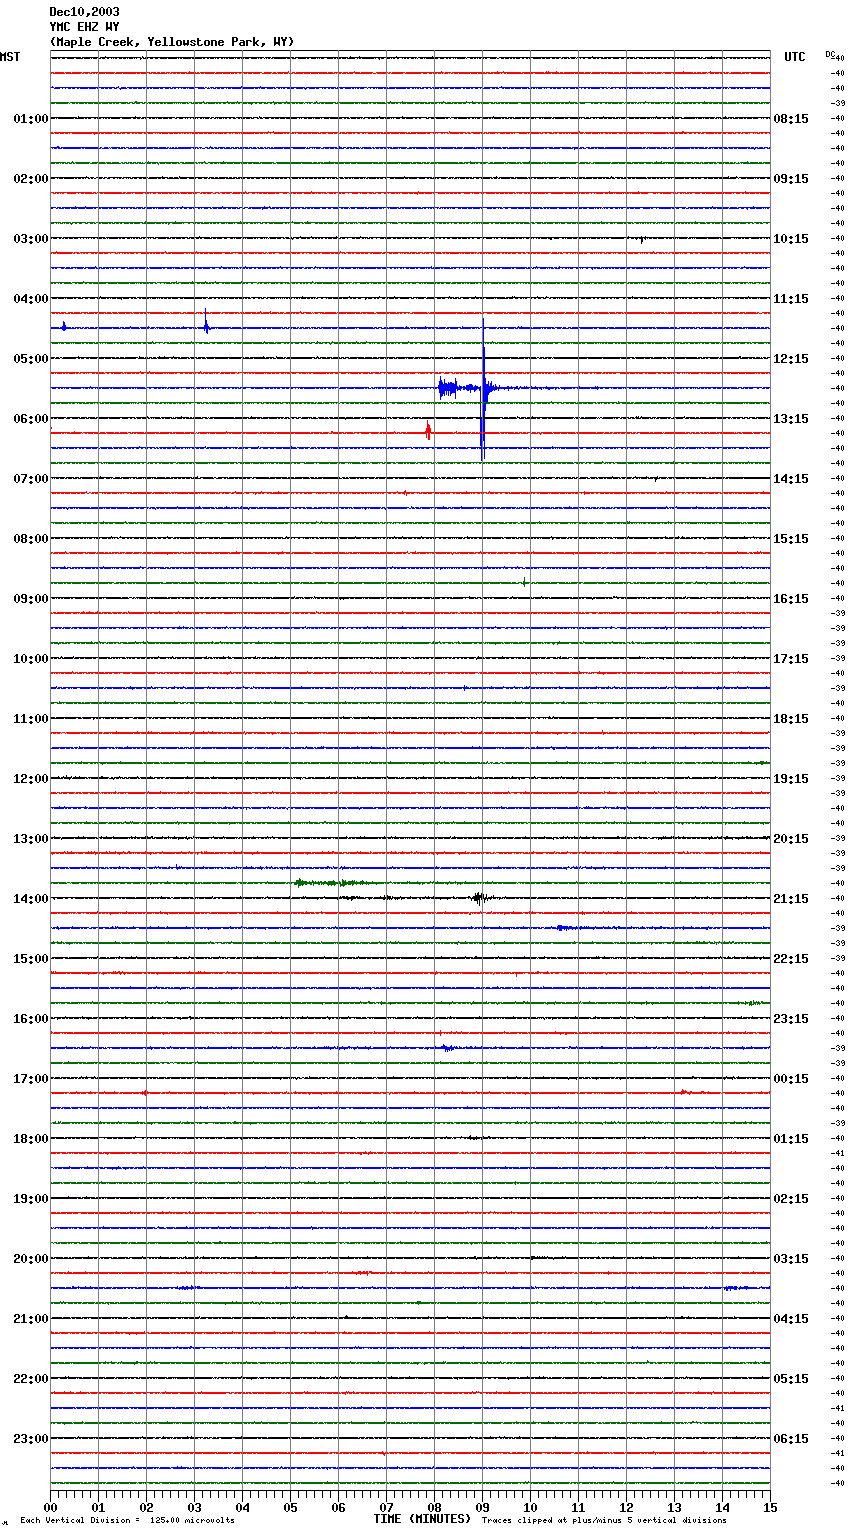The image size is (850, 1534).
Task: Click minute 15 on the bottom time axis
Action: coord(770,1507)
